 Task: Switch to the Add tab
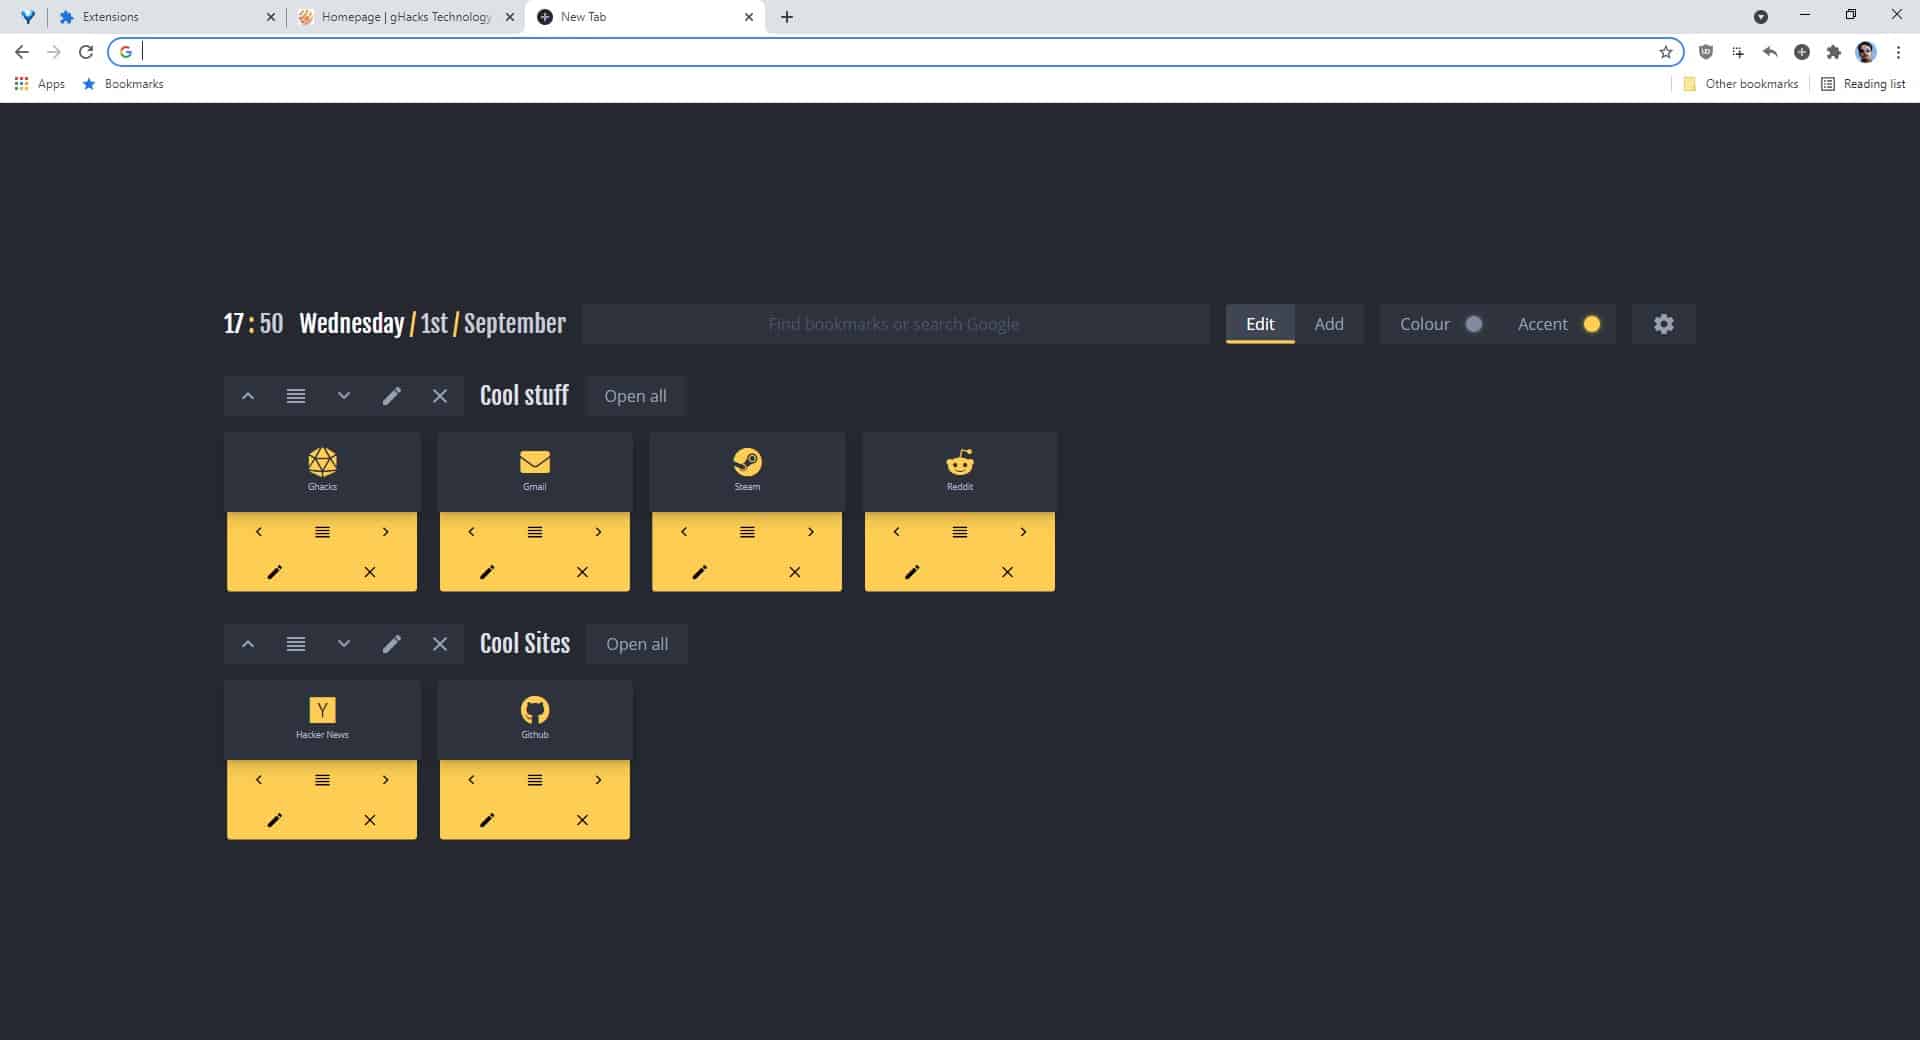1329,323
